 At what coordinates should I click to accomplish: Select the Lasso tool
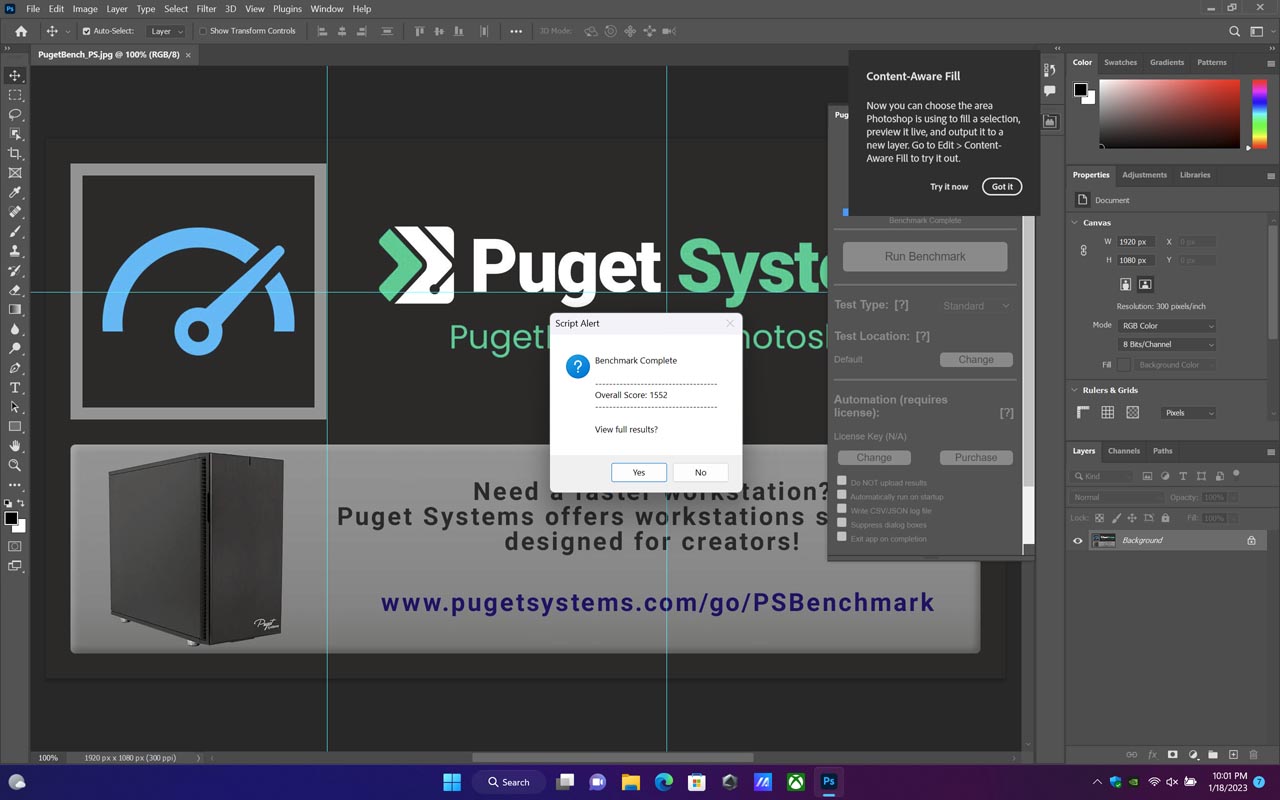[15, 115]
